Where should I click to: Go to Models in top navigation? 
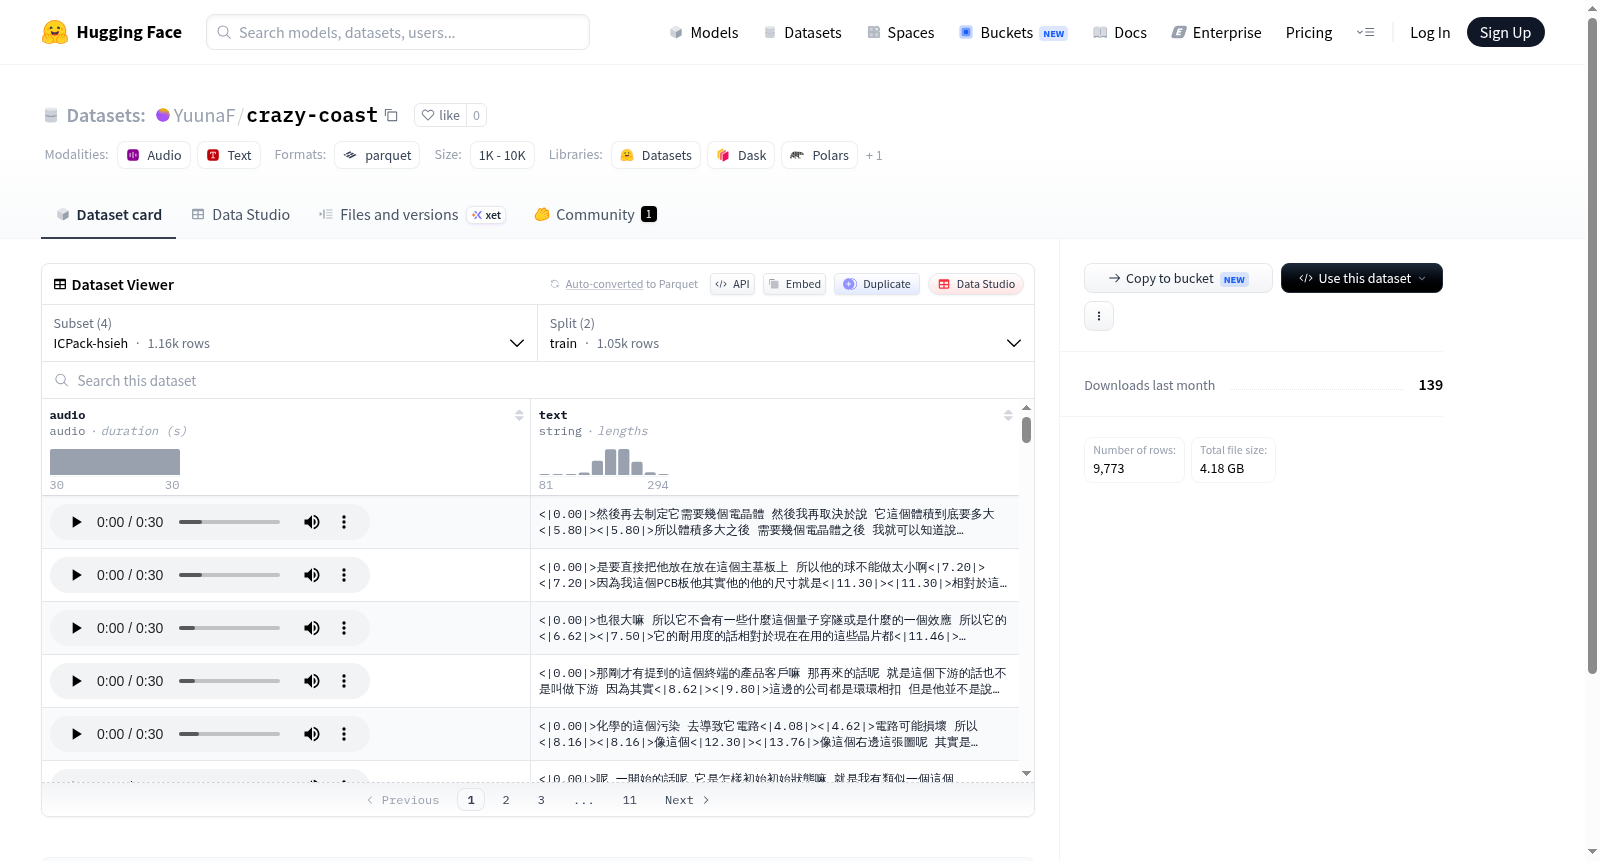[704, 32]
